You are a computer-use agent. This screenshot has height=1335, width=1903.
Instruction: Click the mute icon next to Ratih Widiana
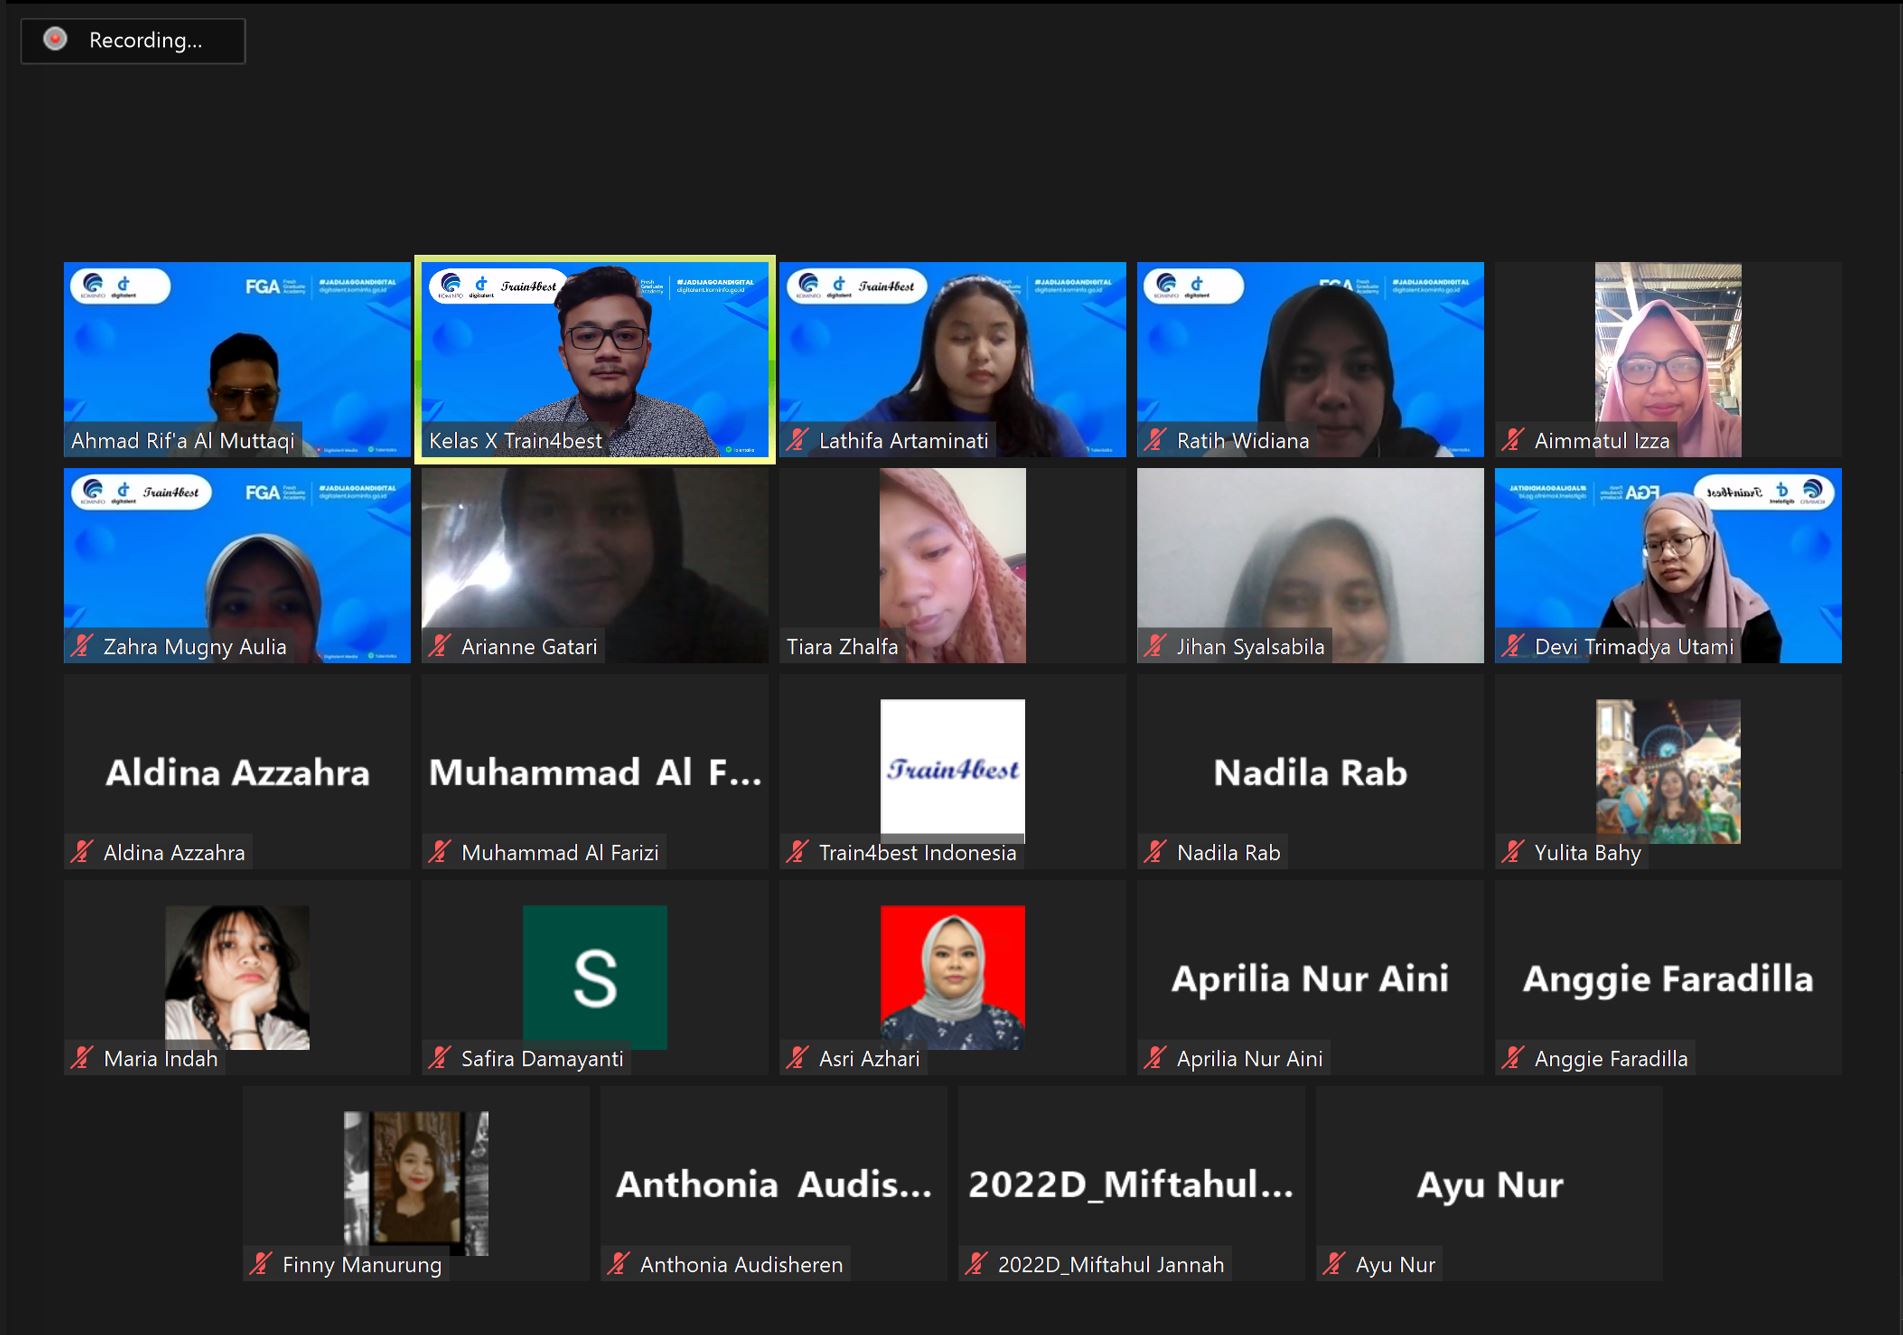click(x=1155, y=440)
